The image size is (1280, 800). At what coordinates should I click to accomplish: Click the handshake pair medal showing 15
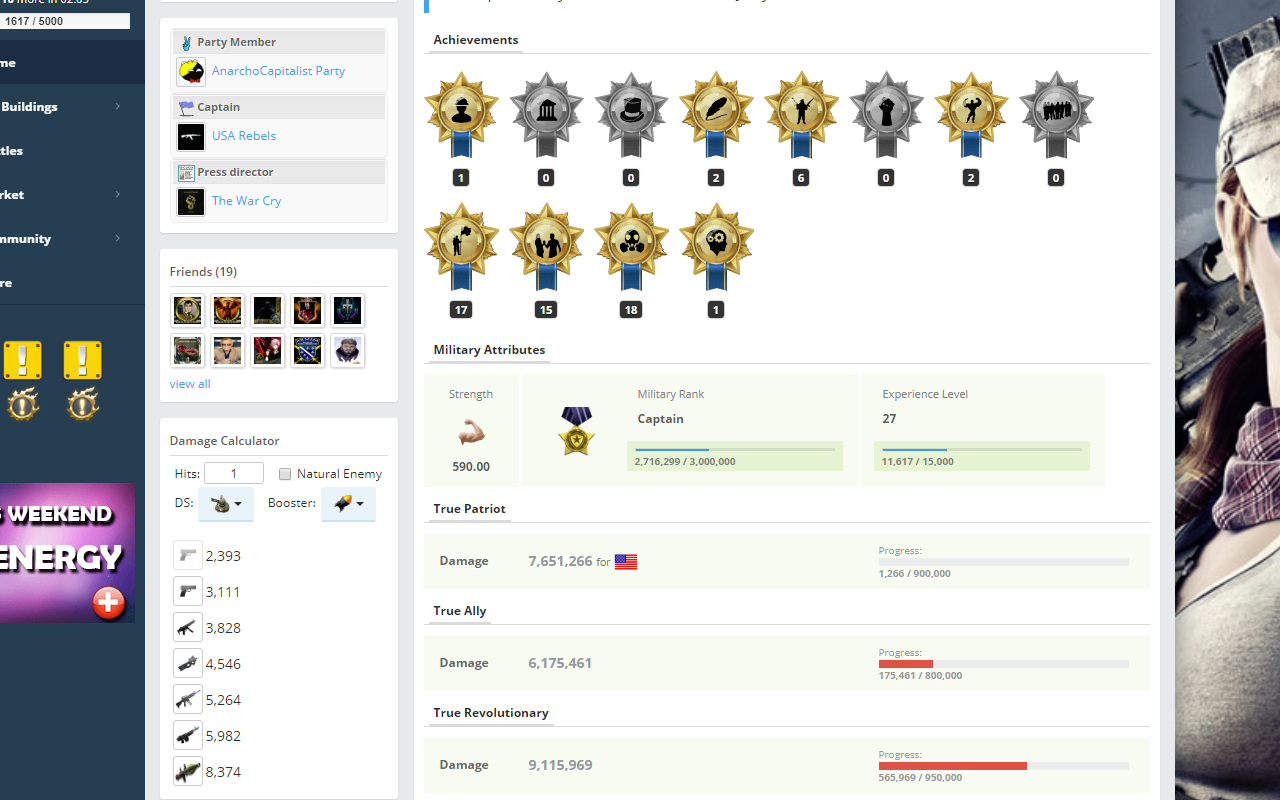click(x=546, y=246)
